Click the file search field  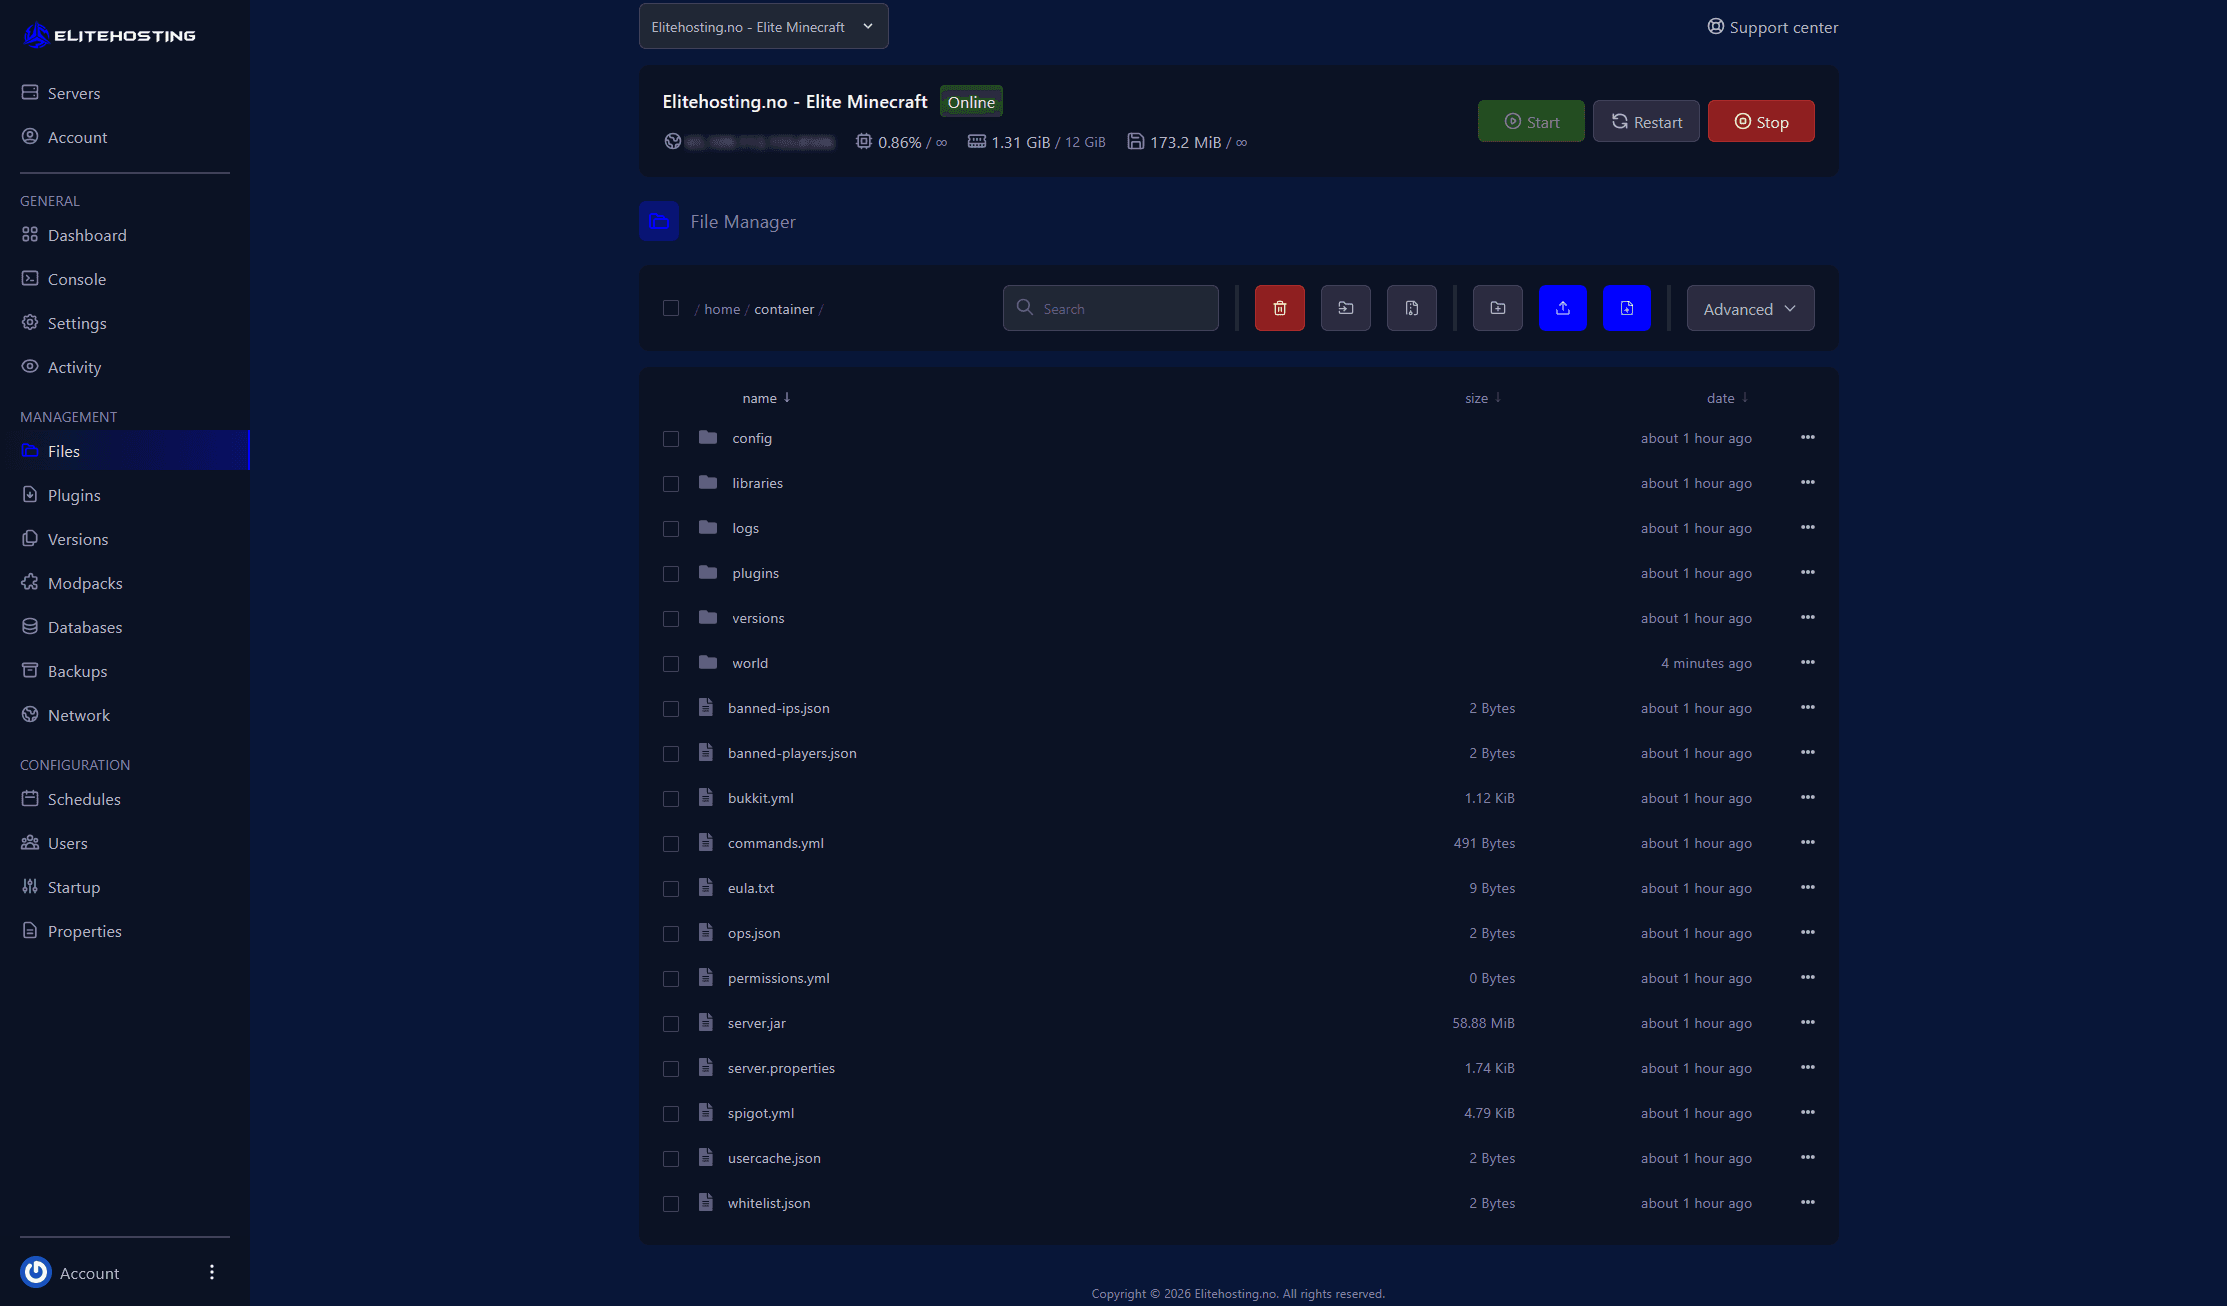(1110, 308)
